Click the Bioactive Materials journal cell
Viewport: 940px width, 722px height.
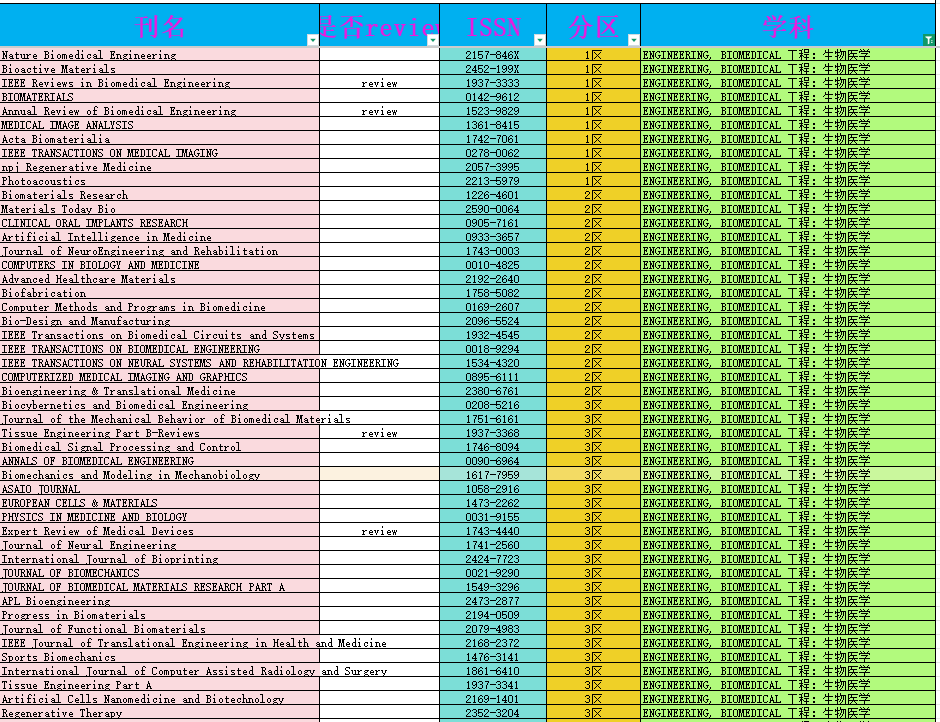coord(159,69)
